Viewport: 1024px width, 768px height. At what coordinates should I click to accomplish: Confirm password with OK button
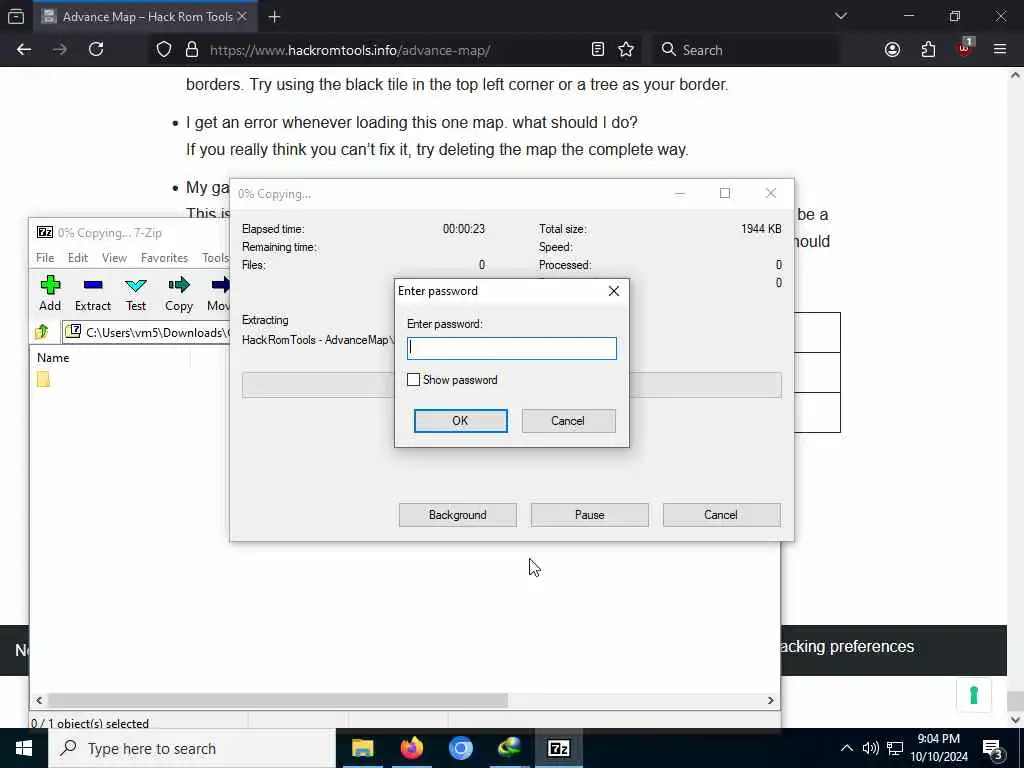(460, 421)
